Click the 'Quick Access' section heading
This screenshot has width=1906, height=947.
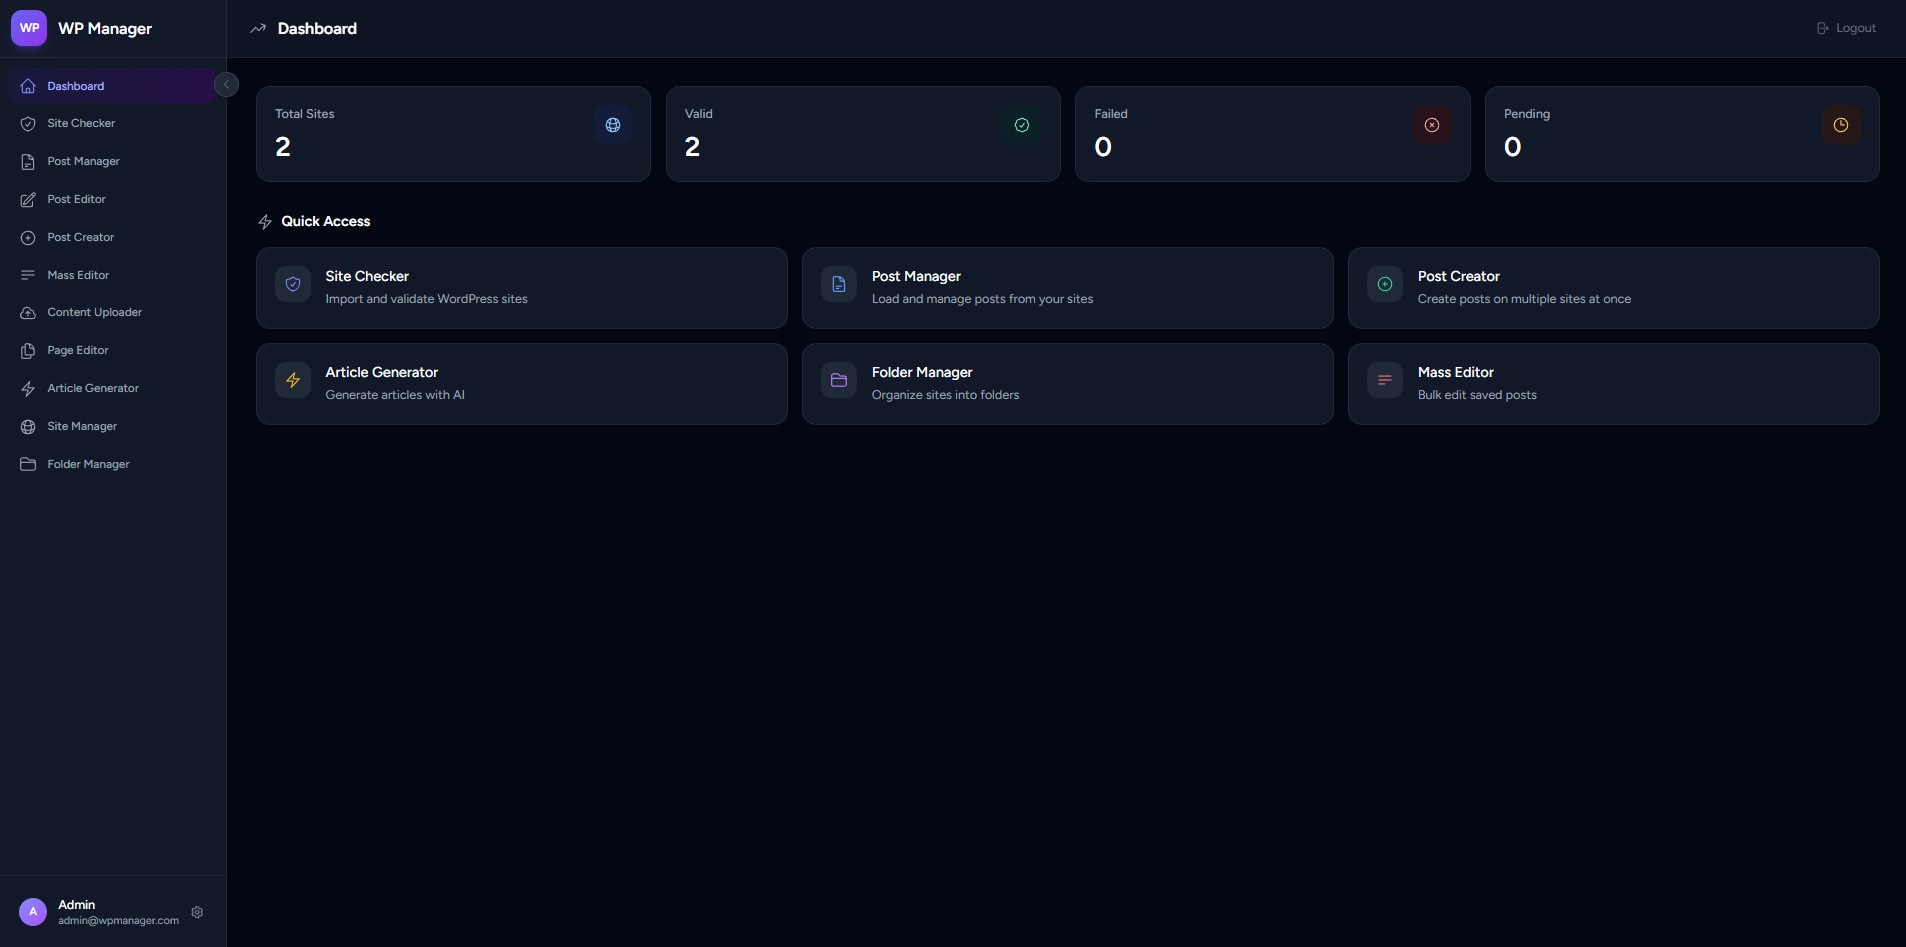(x=326, y=221)
